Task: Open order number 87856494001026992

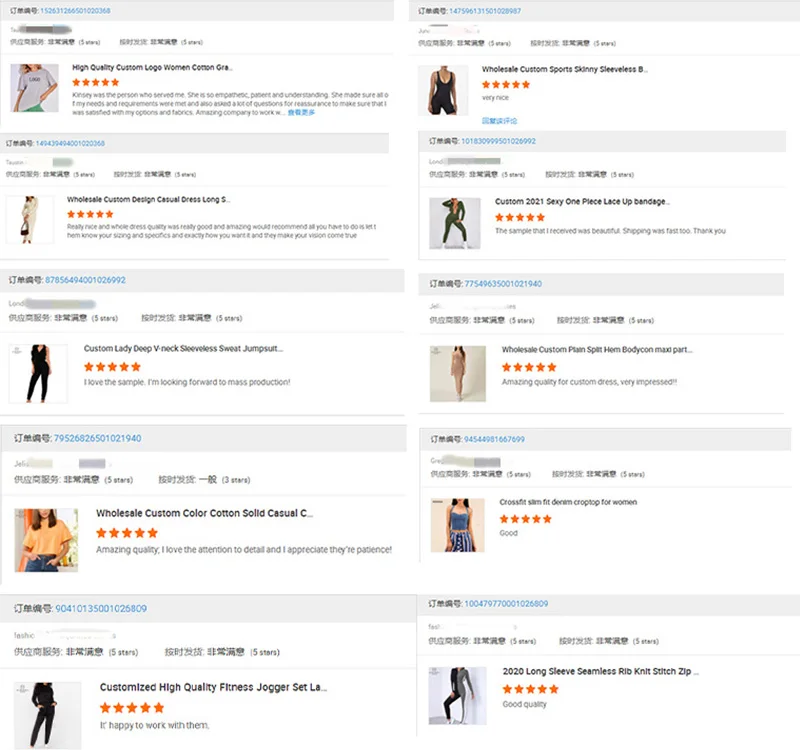Action: [x=85, y=280]
